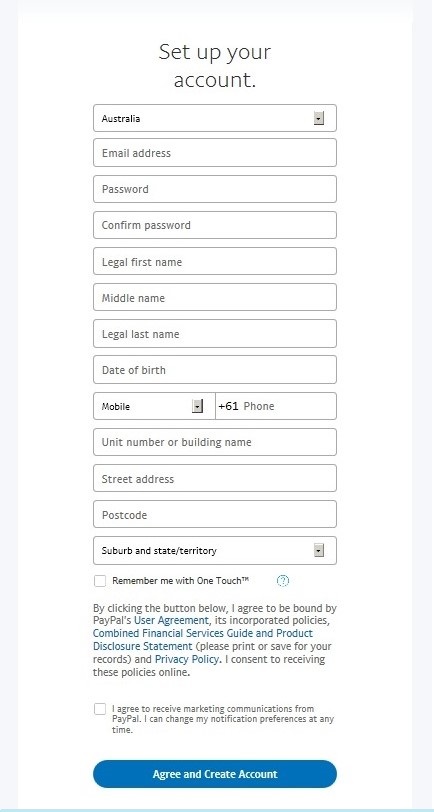This screenshot has height=812, width=434.
Task: Click into Confirm password field
Action: pyautogui.click(x=215, y=225)
